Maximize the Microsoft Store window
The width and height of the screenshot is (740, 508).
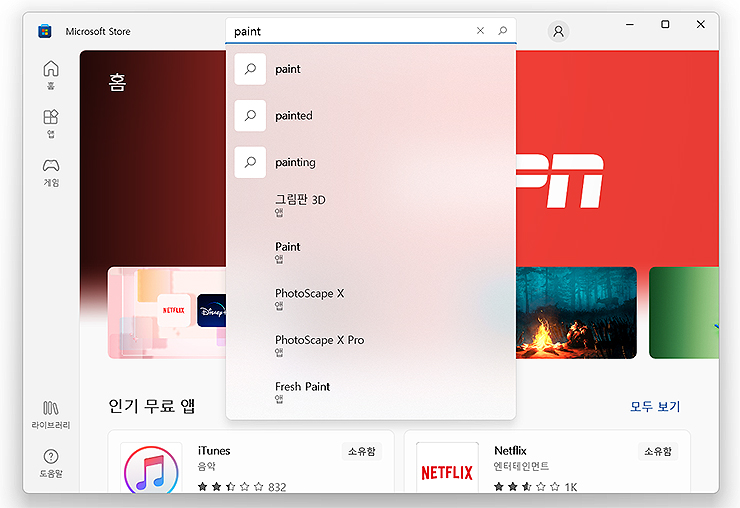click(x=665, y=25)
